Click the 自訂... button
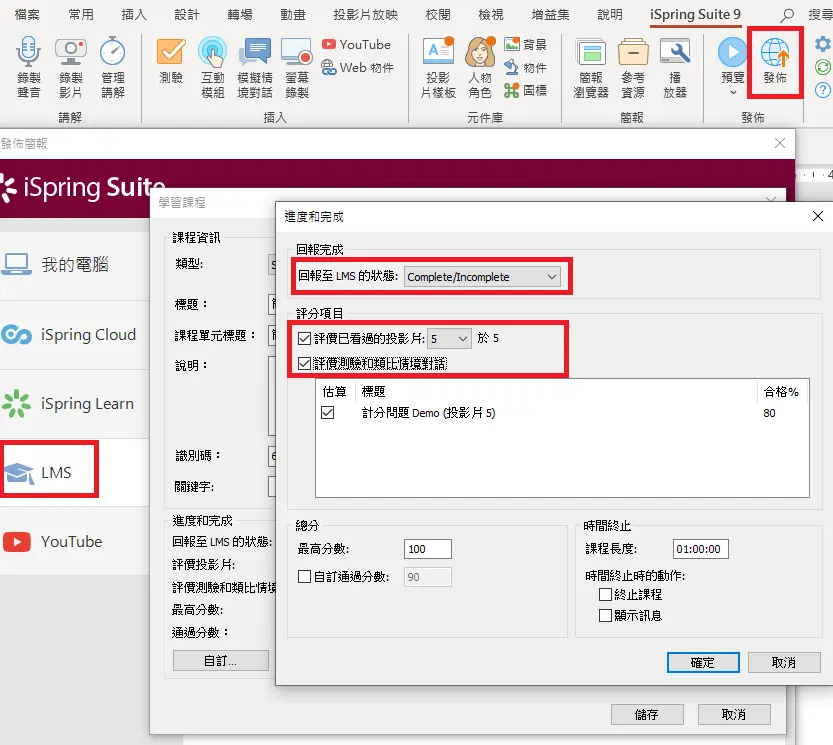 pyautogui.click(x=220, y=661)
